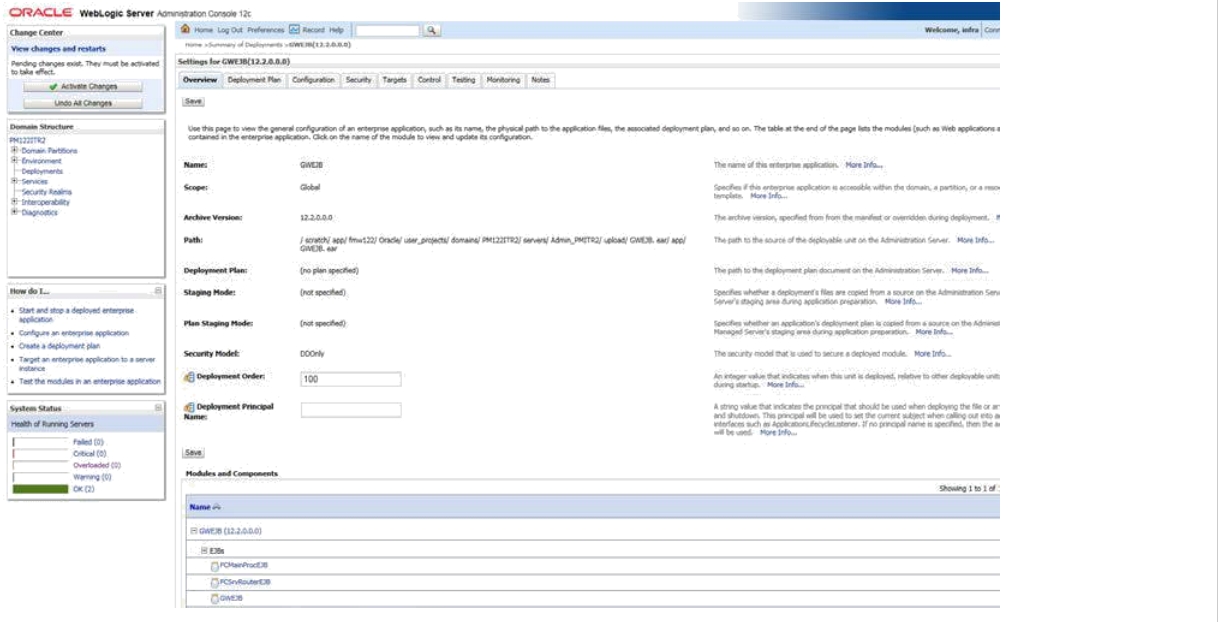Collapse the EJBs group in modules table

click(x=204, y=549)
